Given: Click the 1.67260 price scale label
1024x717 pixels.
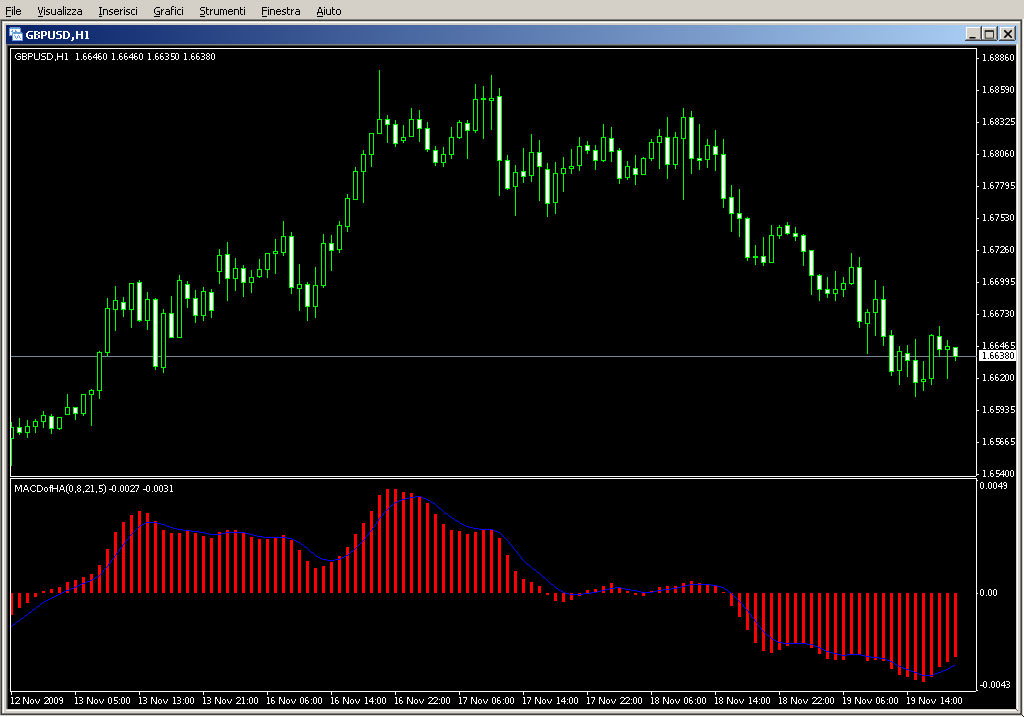Looking at the screenshot, I should pos(998,249).
